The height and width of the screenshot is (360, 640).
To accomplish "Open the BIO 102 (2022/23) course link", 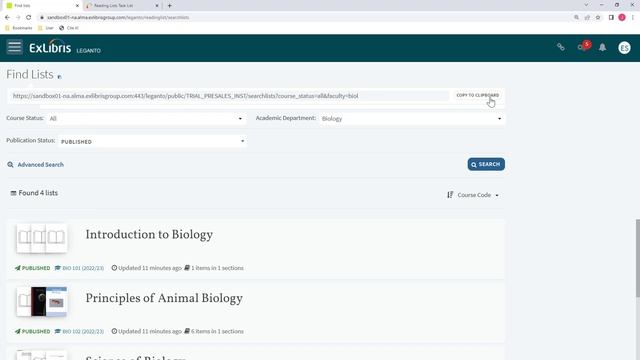I will pos(83,331).
